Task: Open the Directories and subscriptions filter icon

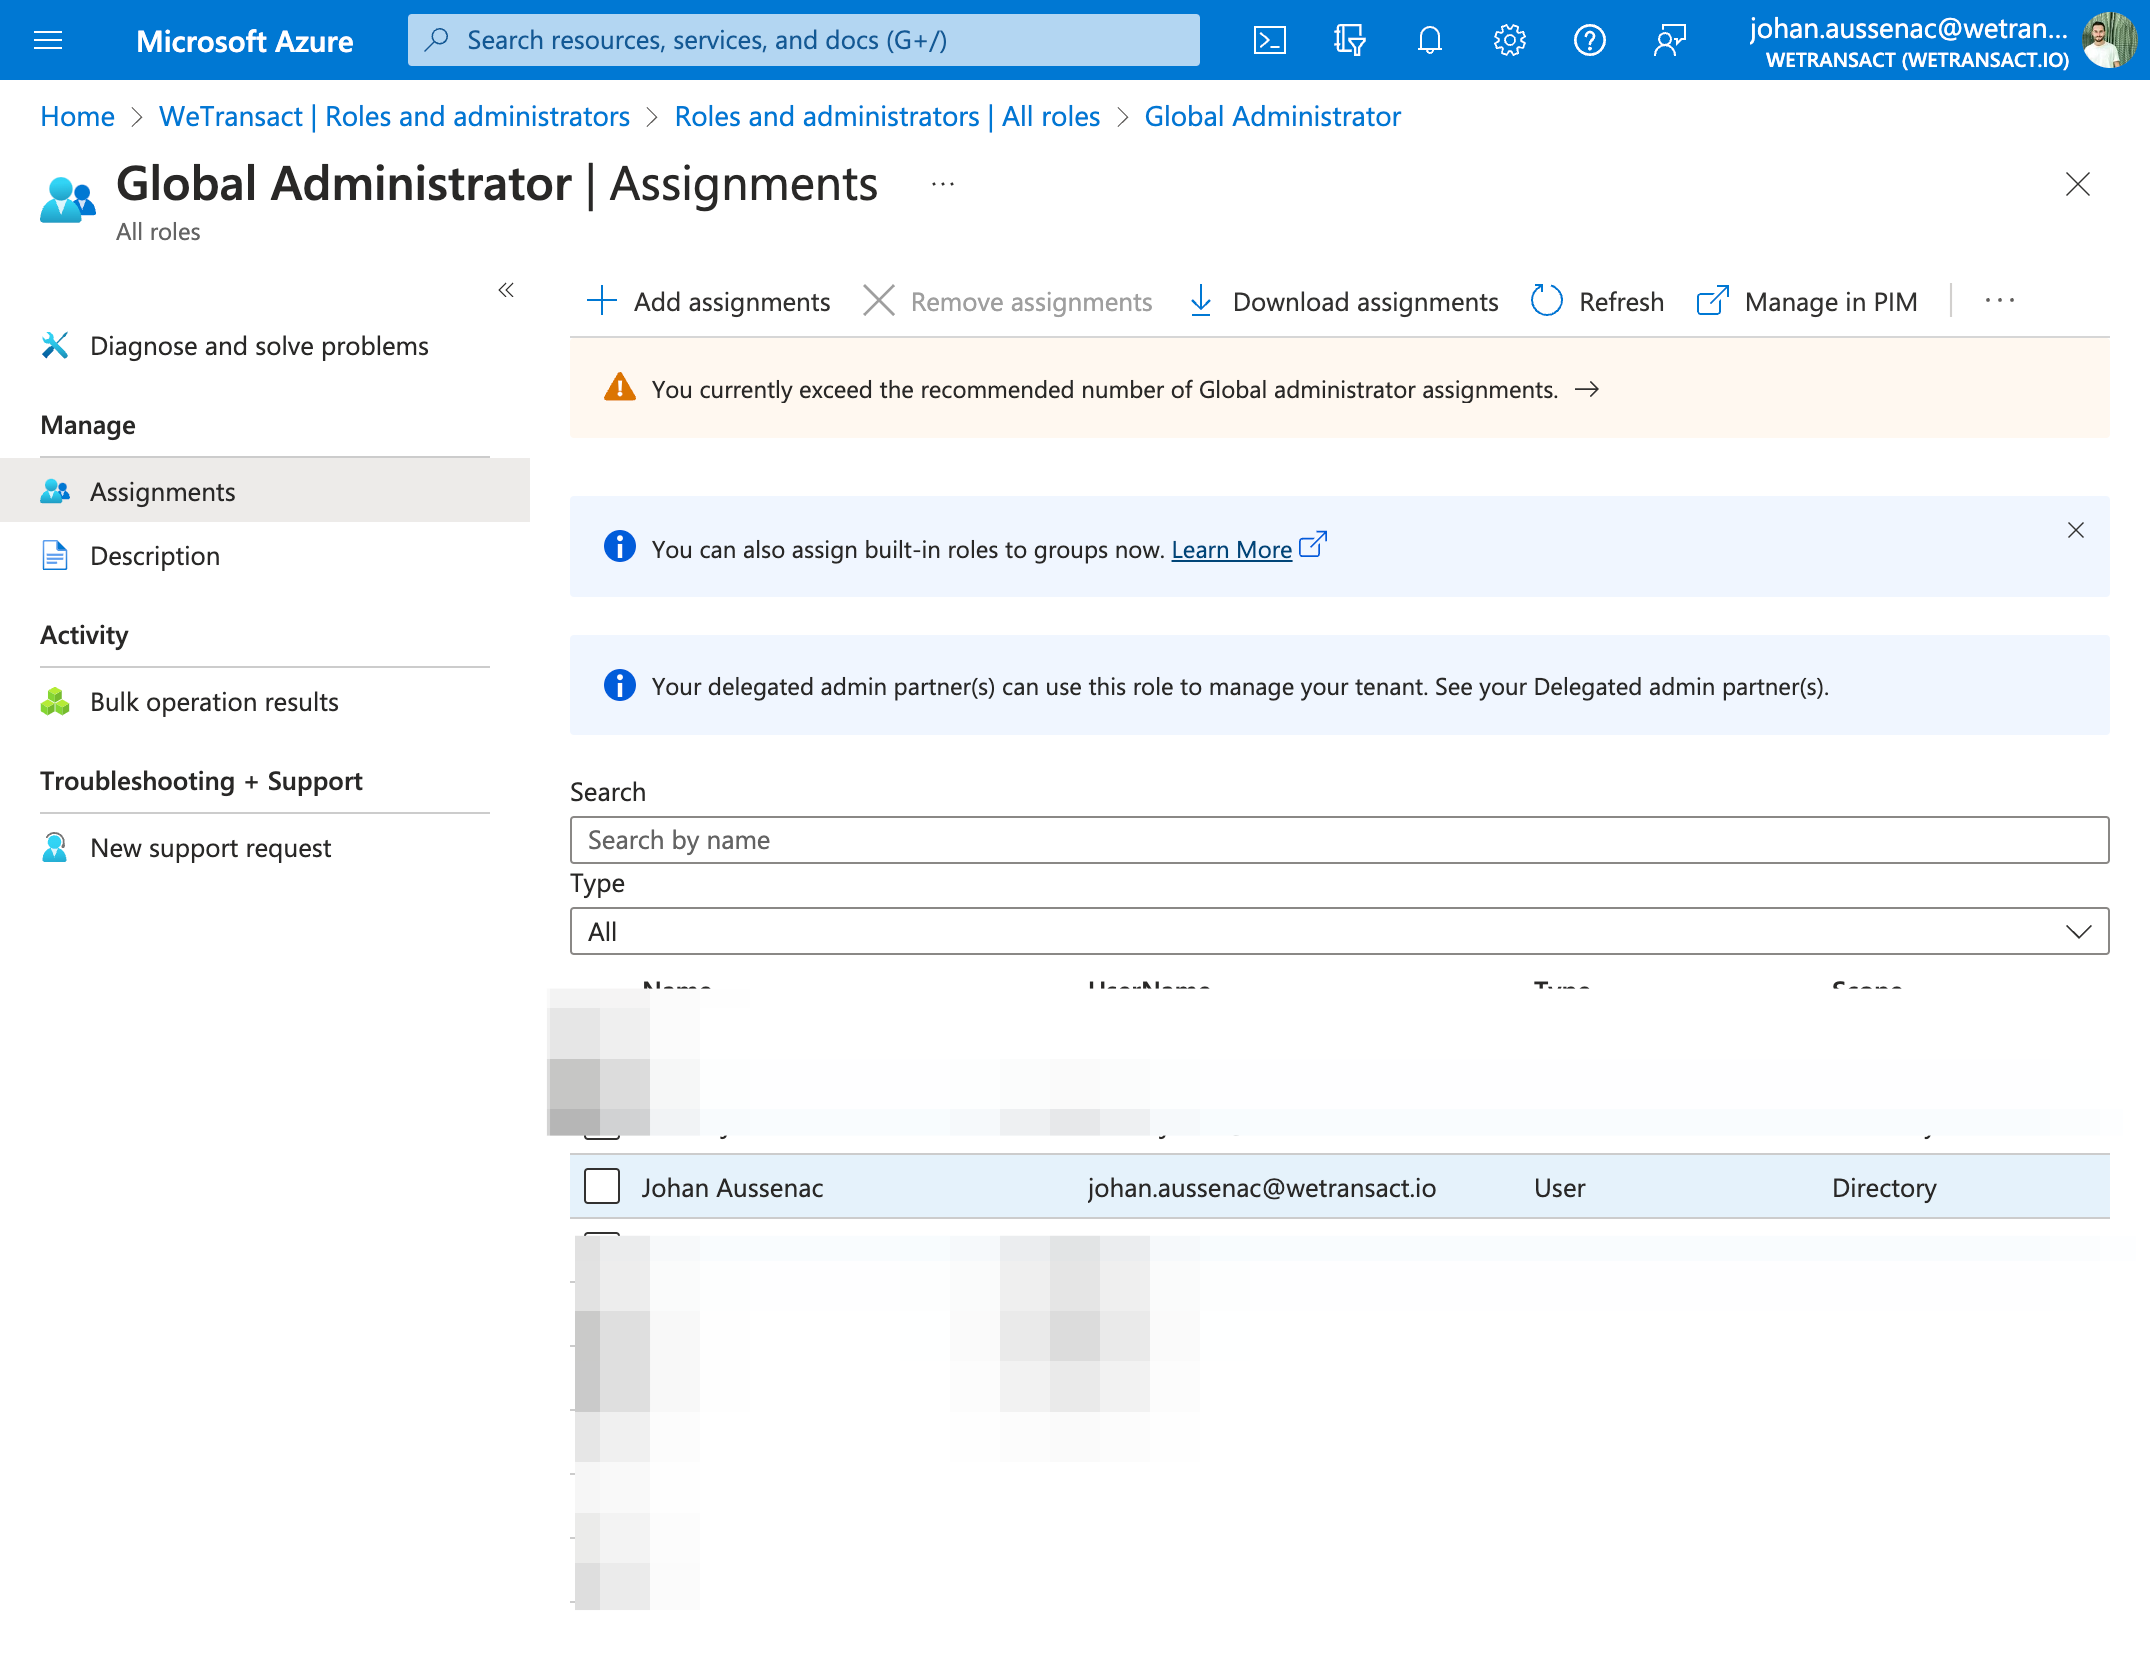Action: click(x=1349, y=40)
